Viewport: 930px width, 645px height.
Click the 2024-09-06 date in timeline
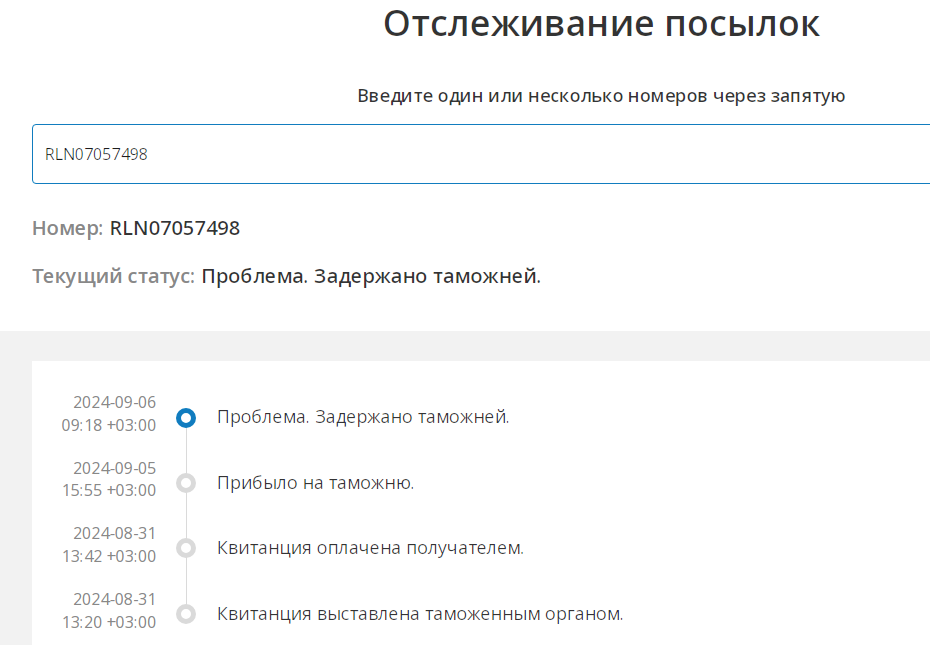coord(114,402)
